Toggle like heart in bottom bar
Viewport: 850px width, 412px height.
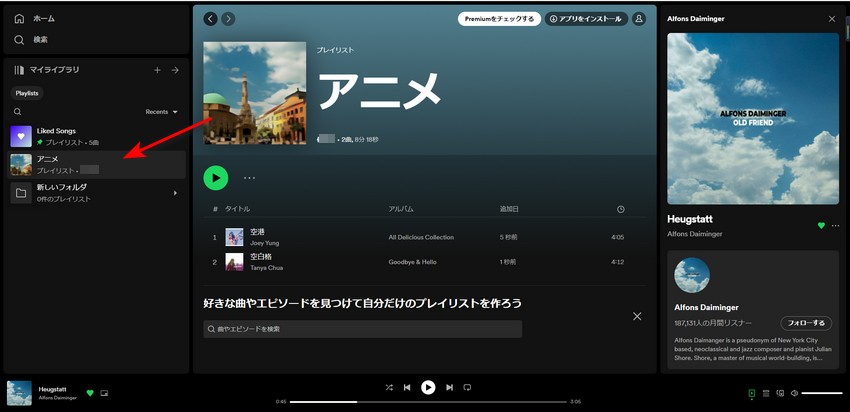(x=90, y=393)
